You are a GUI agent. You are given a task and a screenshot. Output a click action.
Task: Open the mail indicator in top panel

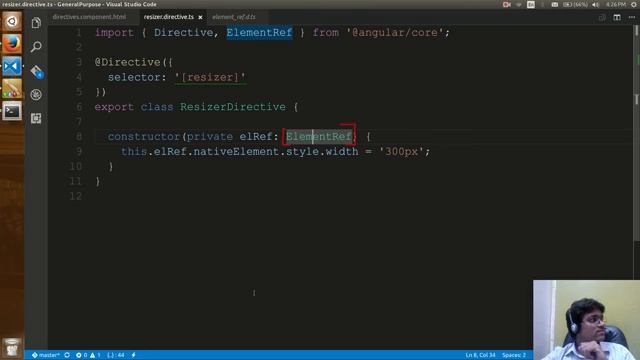tap(555, 4)
